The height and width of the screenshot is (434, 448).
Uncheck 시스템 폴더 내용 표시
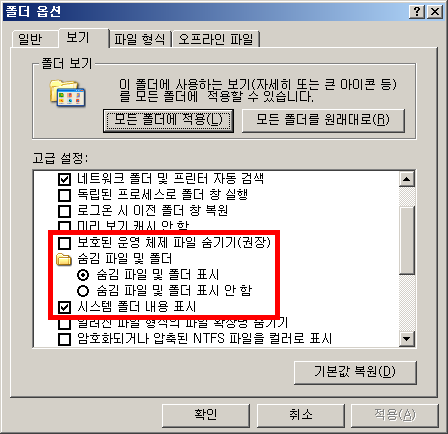[x=64, y=307]
